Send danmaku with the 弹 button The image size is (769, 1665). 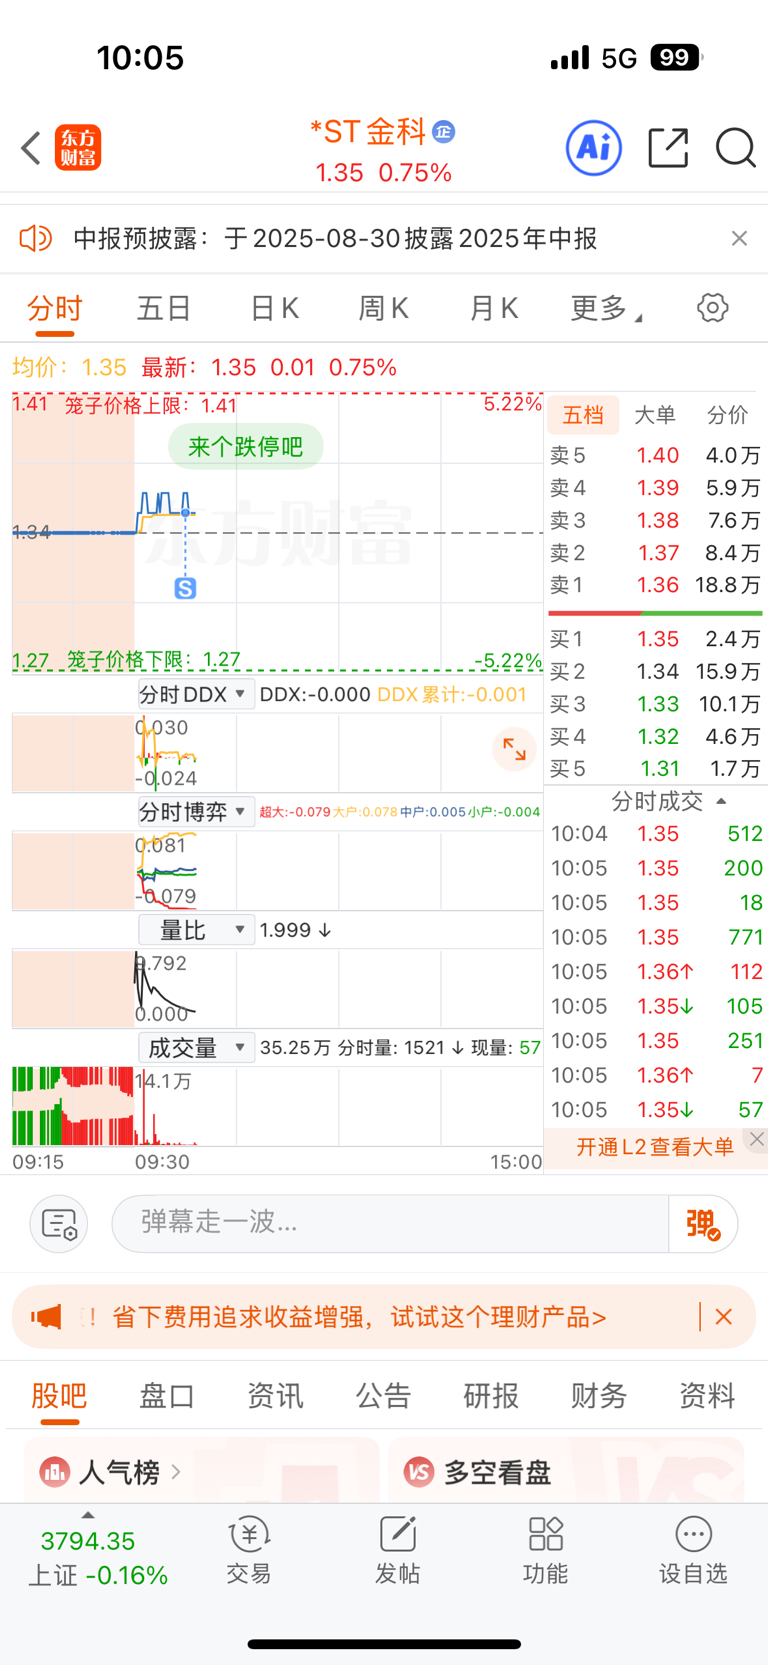(703, 1224)
